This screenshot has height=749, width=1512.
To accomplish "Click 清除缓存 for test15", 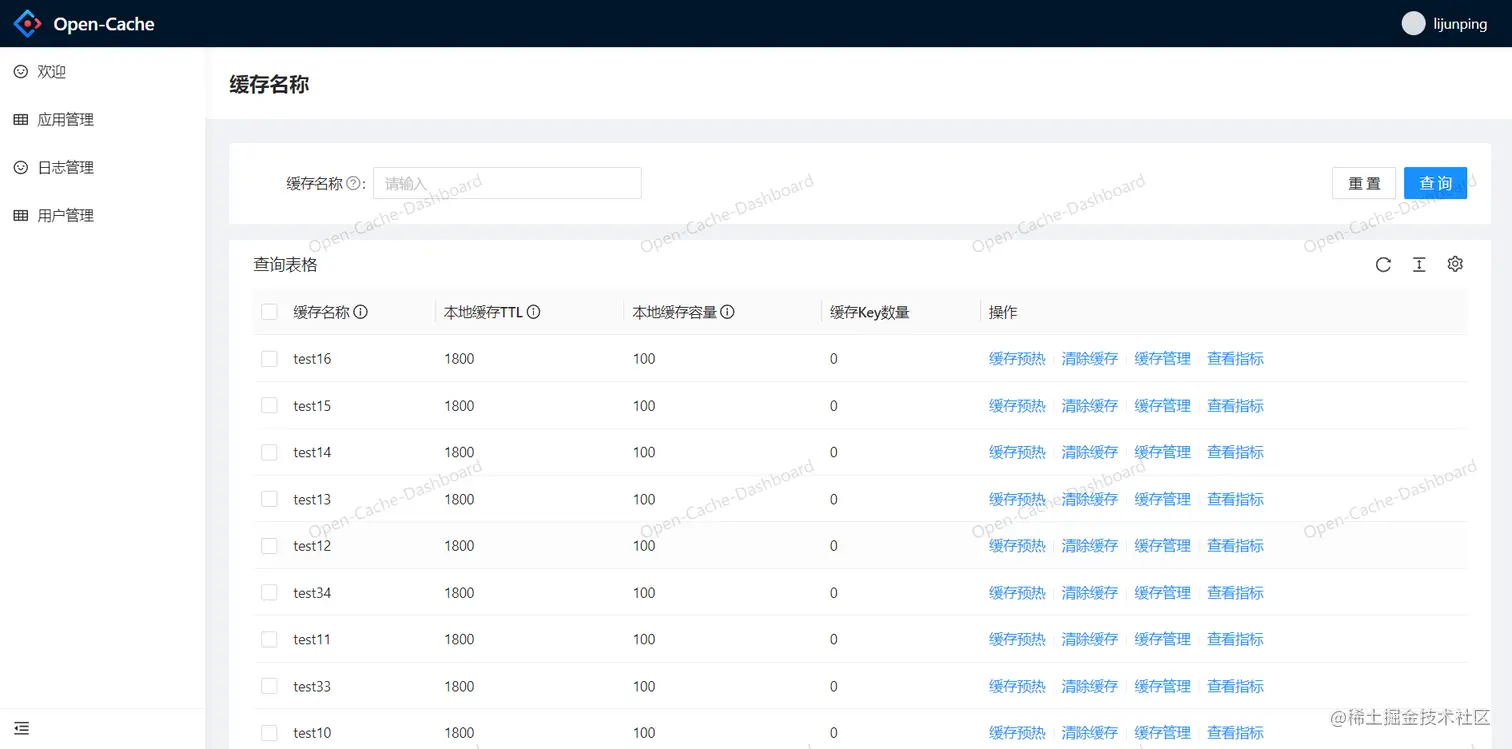I will [x=1090, y=406].
